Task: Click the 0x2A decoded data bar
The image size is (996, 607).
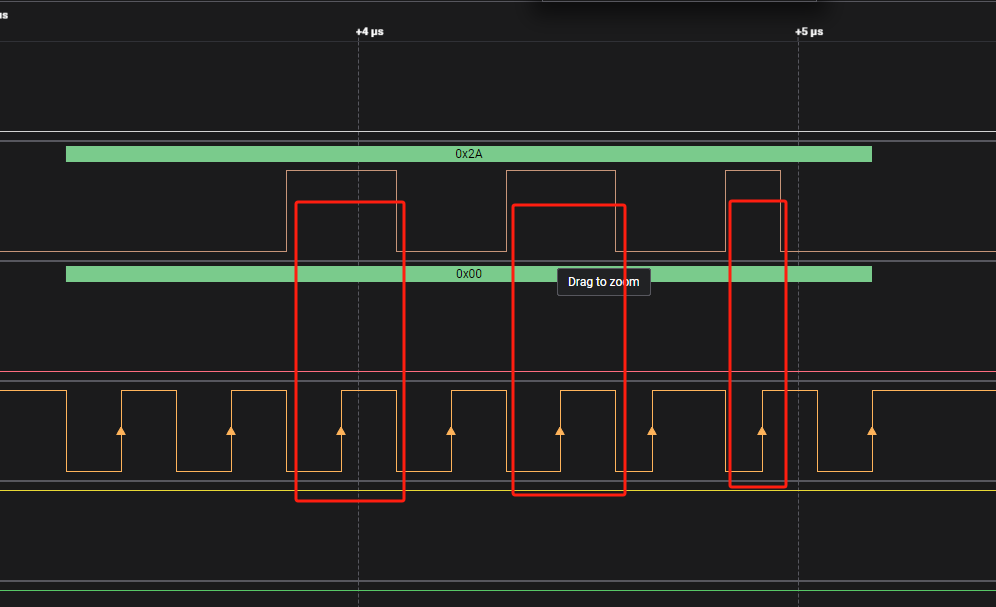Action: click(468, 154)
